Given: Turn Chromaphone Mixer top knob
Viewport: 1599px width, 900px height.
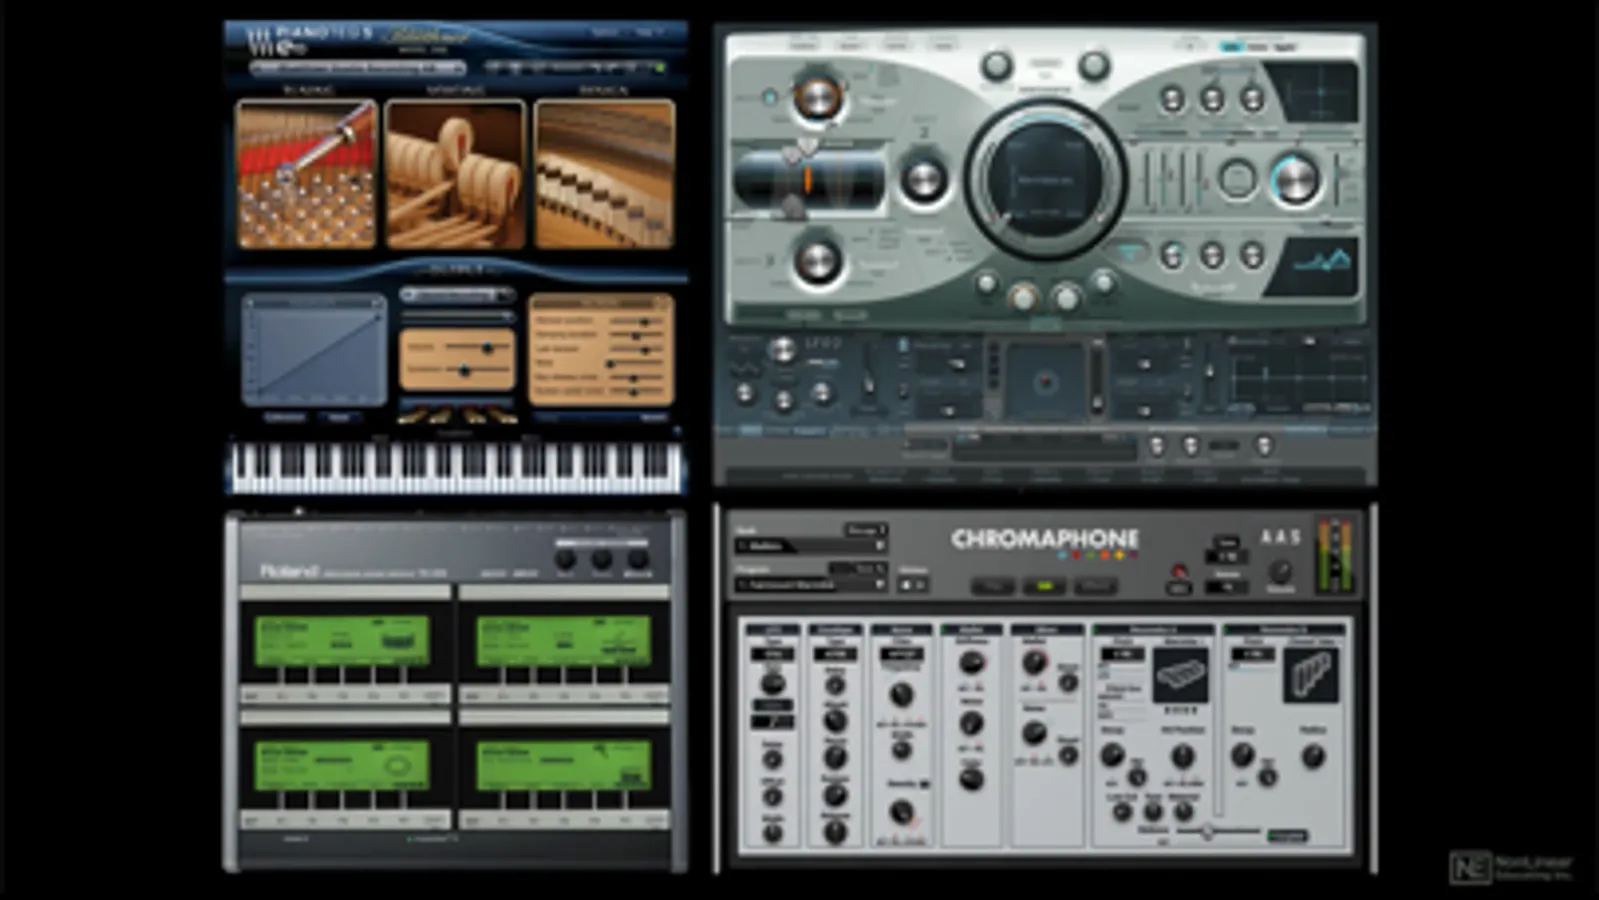Looking at the screenshot, I should (x=1034, y=663).
